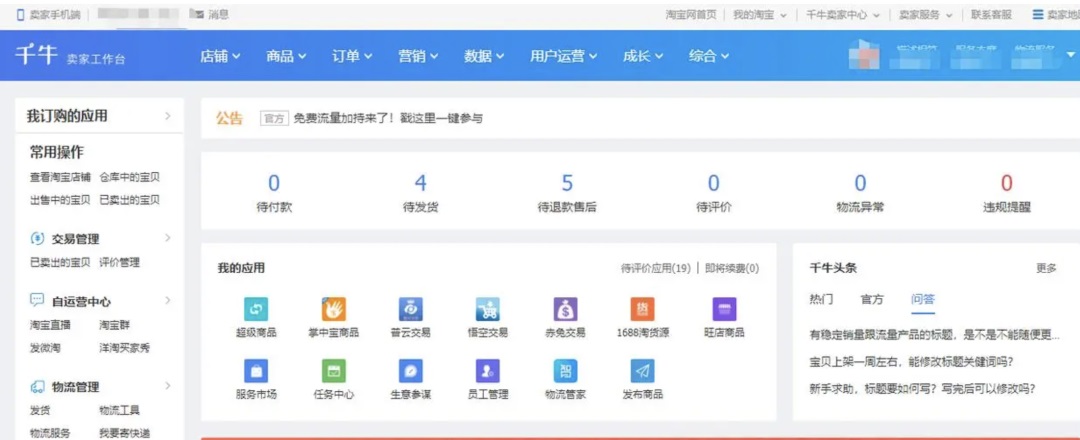The width and height of the screenshot is (1080, 440).
Task: Open 淘宝直播 link
Action: (x=50, y=324)
